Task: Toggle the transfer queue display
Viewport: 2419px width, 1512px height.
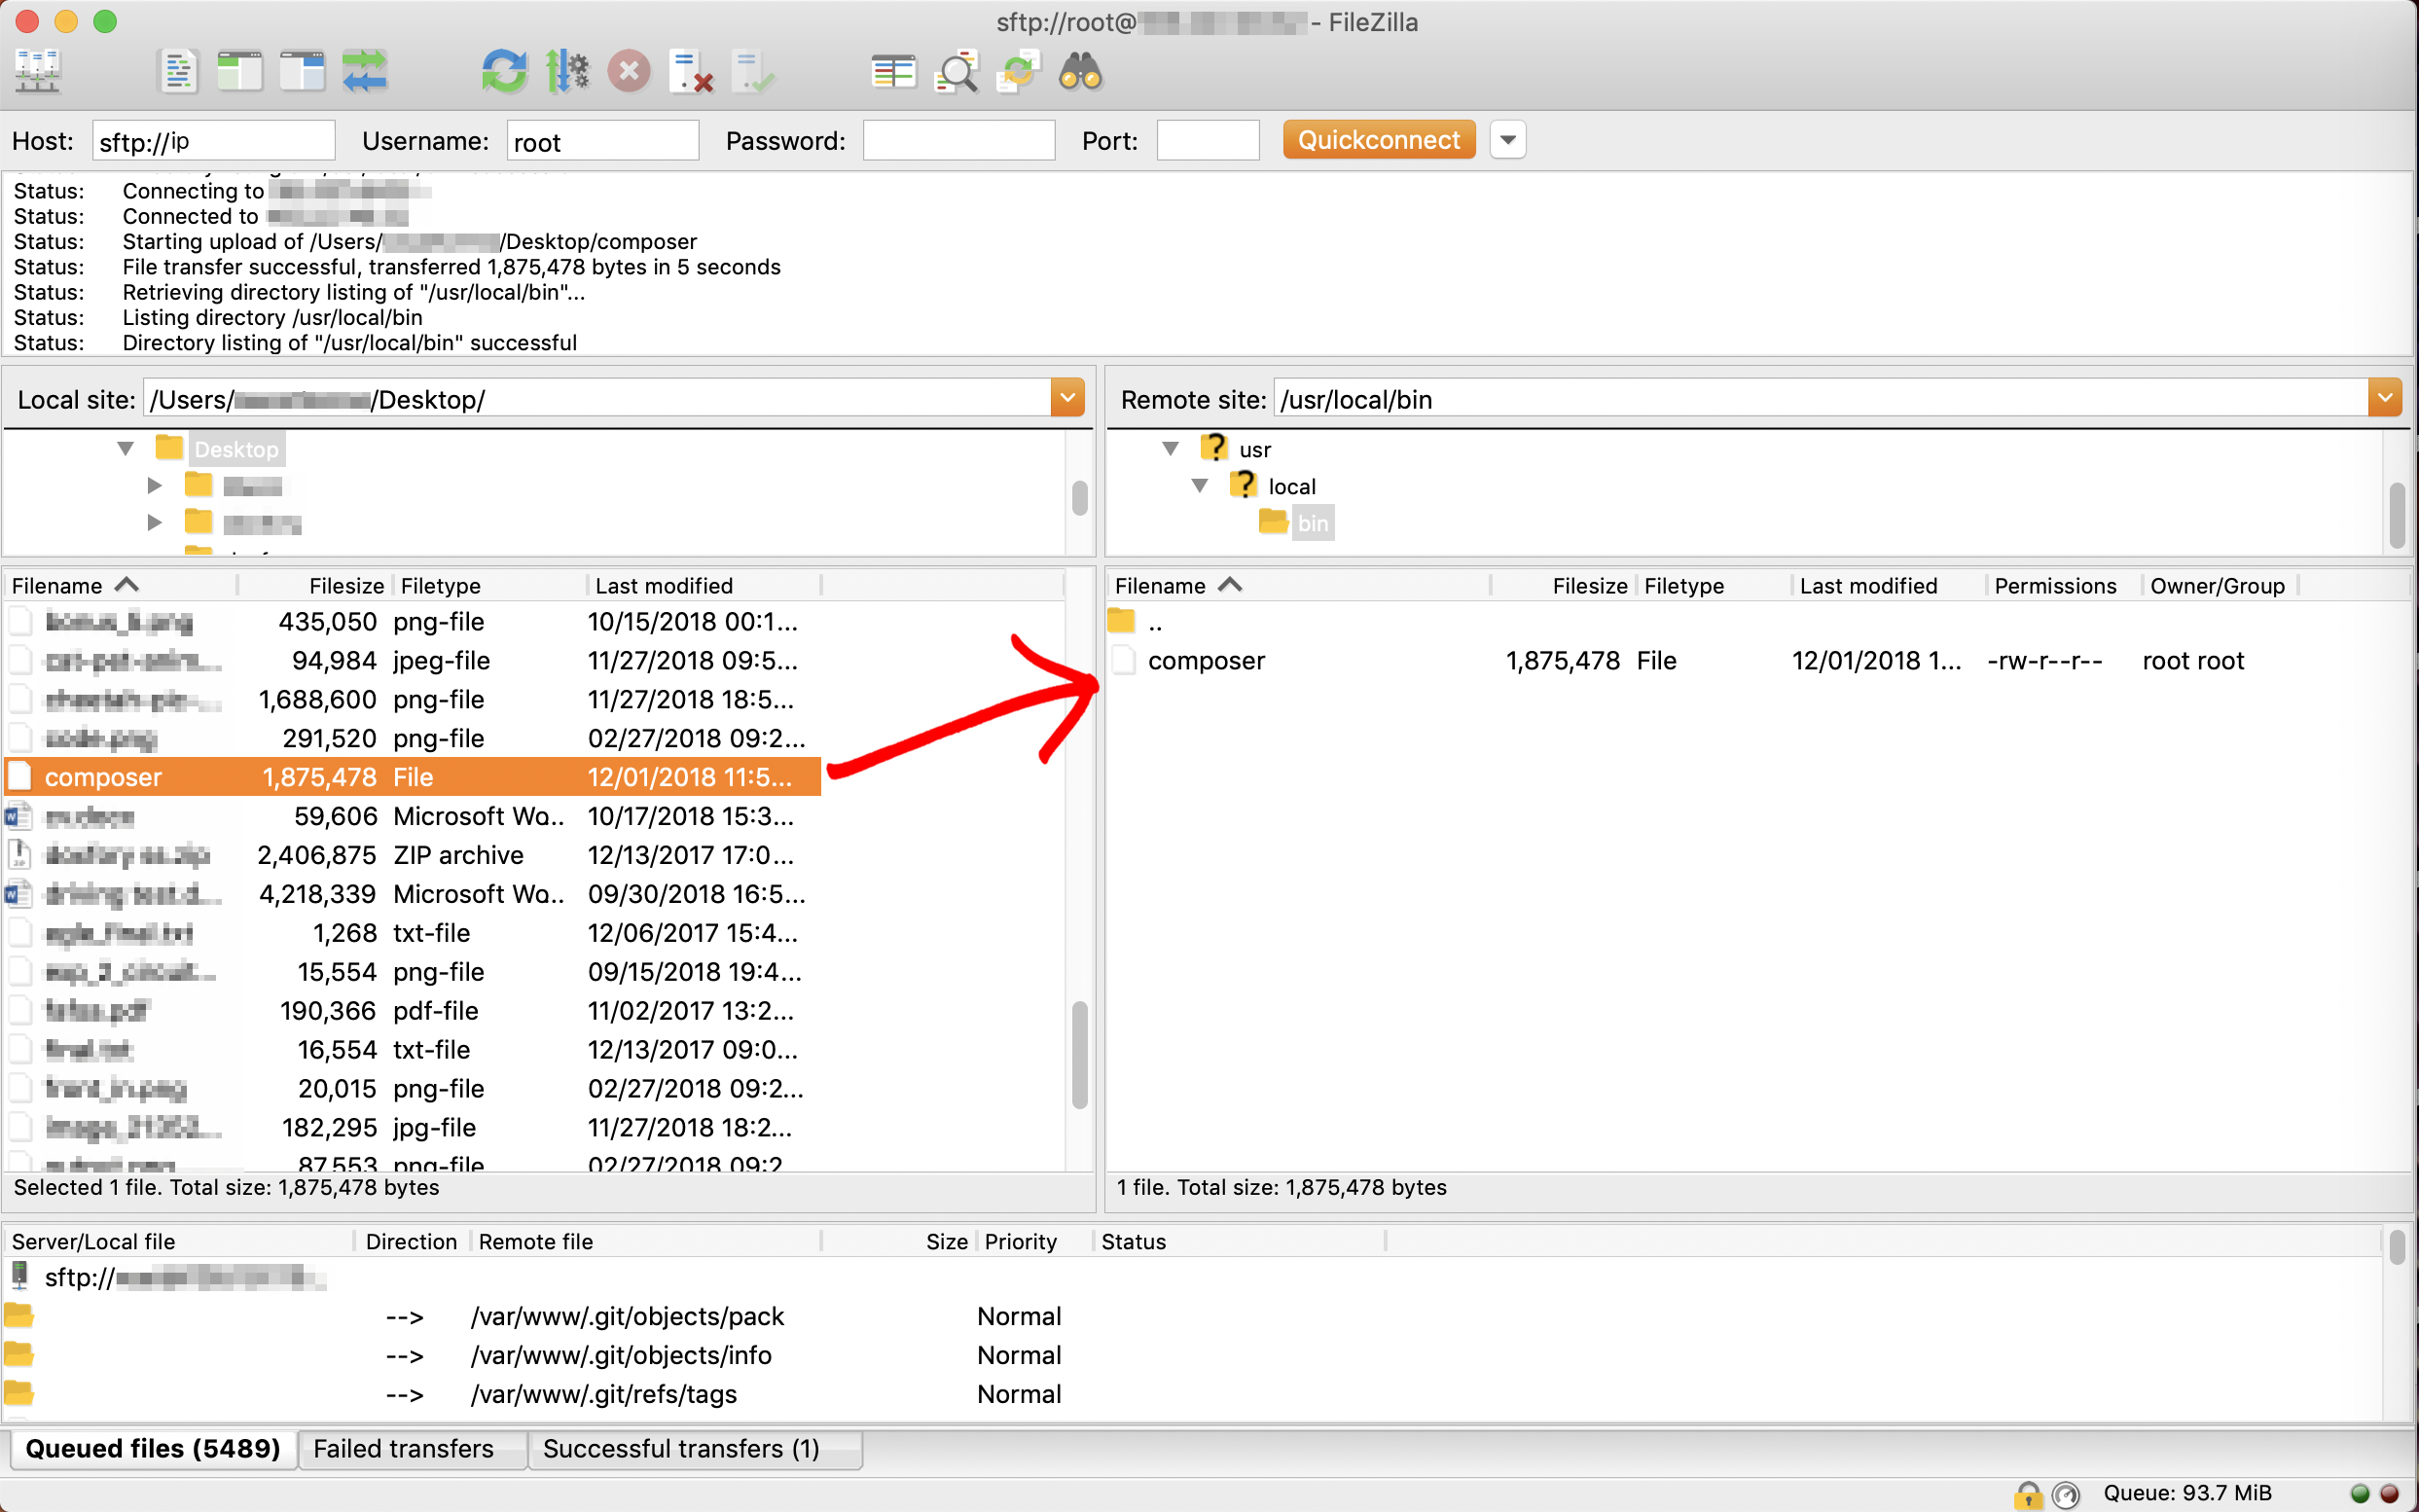Action: tap(364, 72)
